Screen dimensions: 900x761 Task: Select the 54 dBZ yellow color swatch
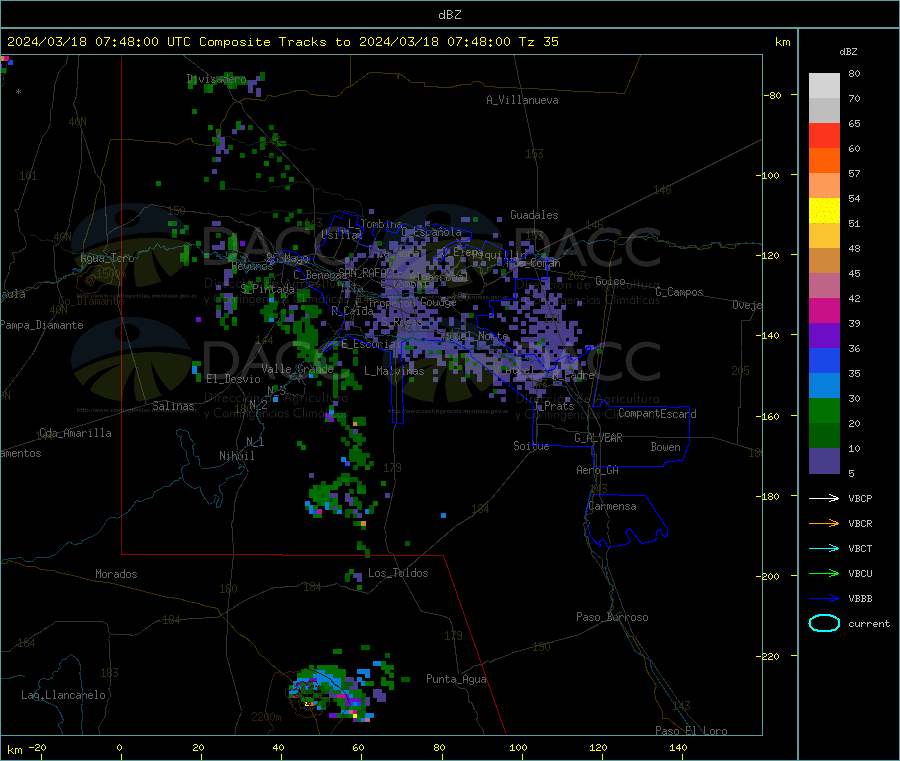click(x=824, y=211)
